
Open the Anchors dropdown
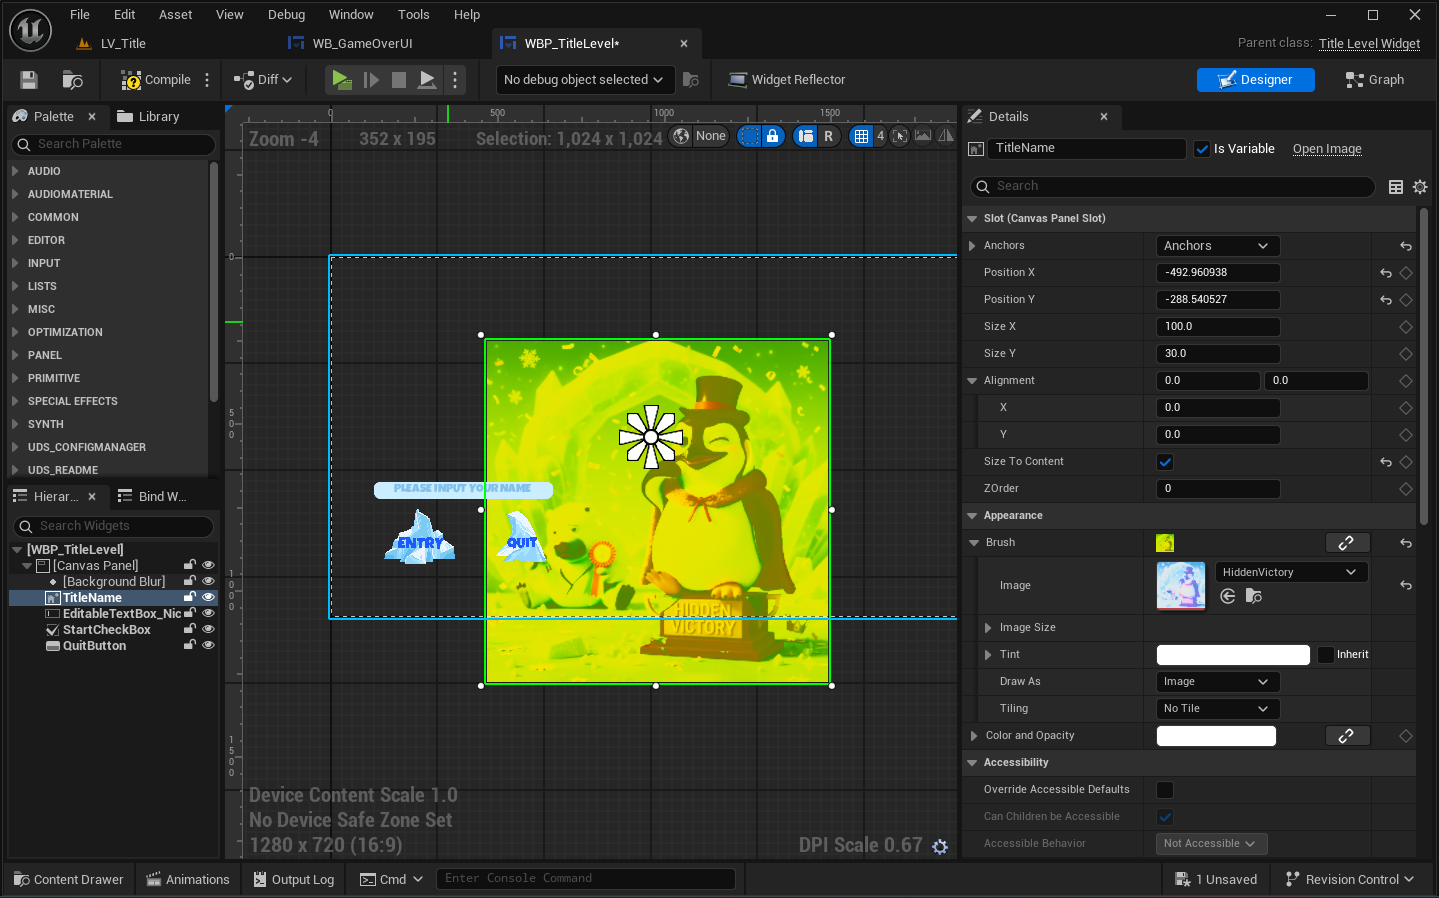pyautogui.click(x=1216, y=246)
